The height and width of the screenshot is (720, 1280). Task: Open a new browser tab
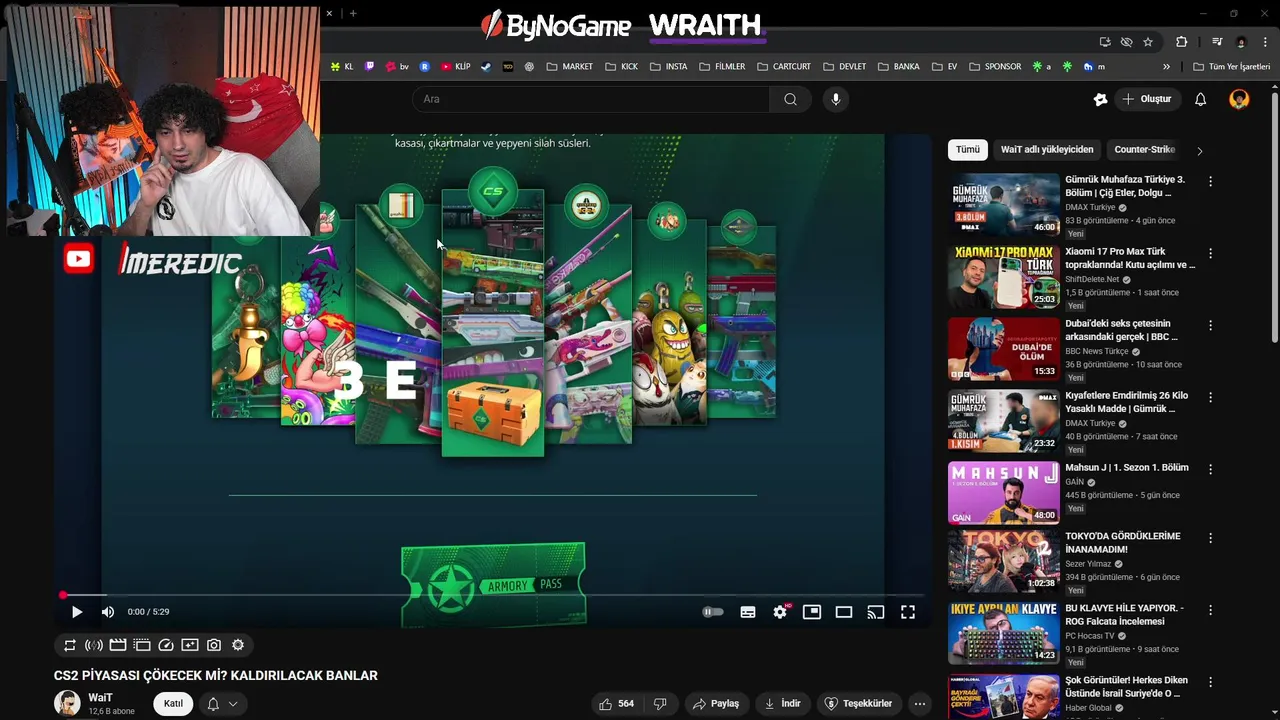tap(353, 14)
